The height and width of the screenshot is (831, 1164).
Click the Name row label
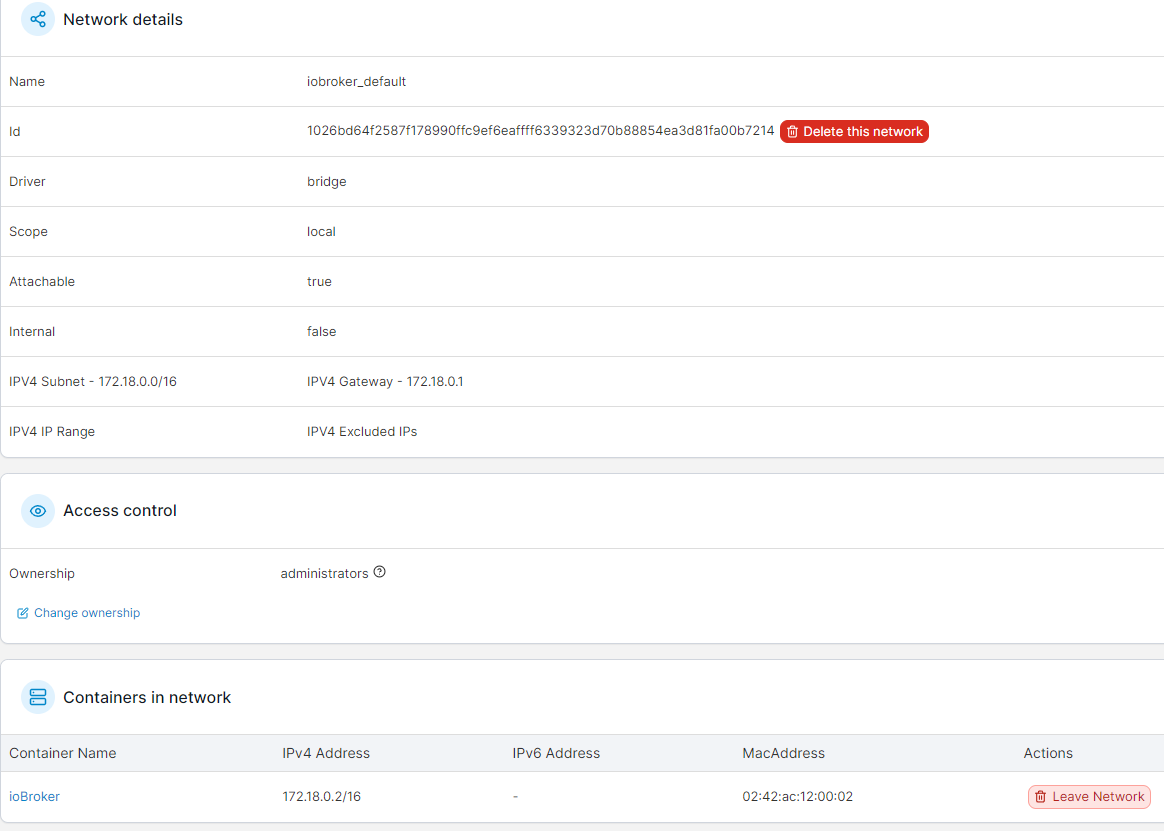click(27, 82)
